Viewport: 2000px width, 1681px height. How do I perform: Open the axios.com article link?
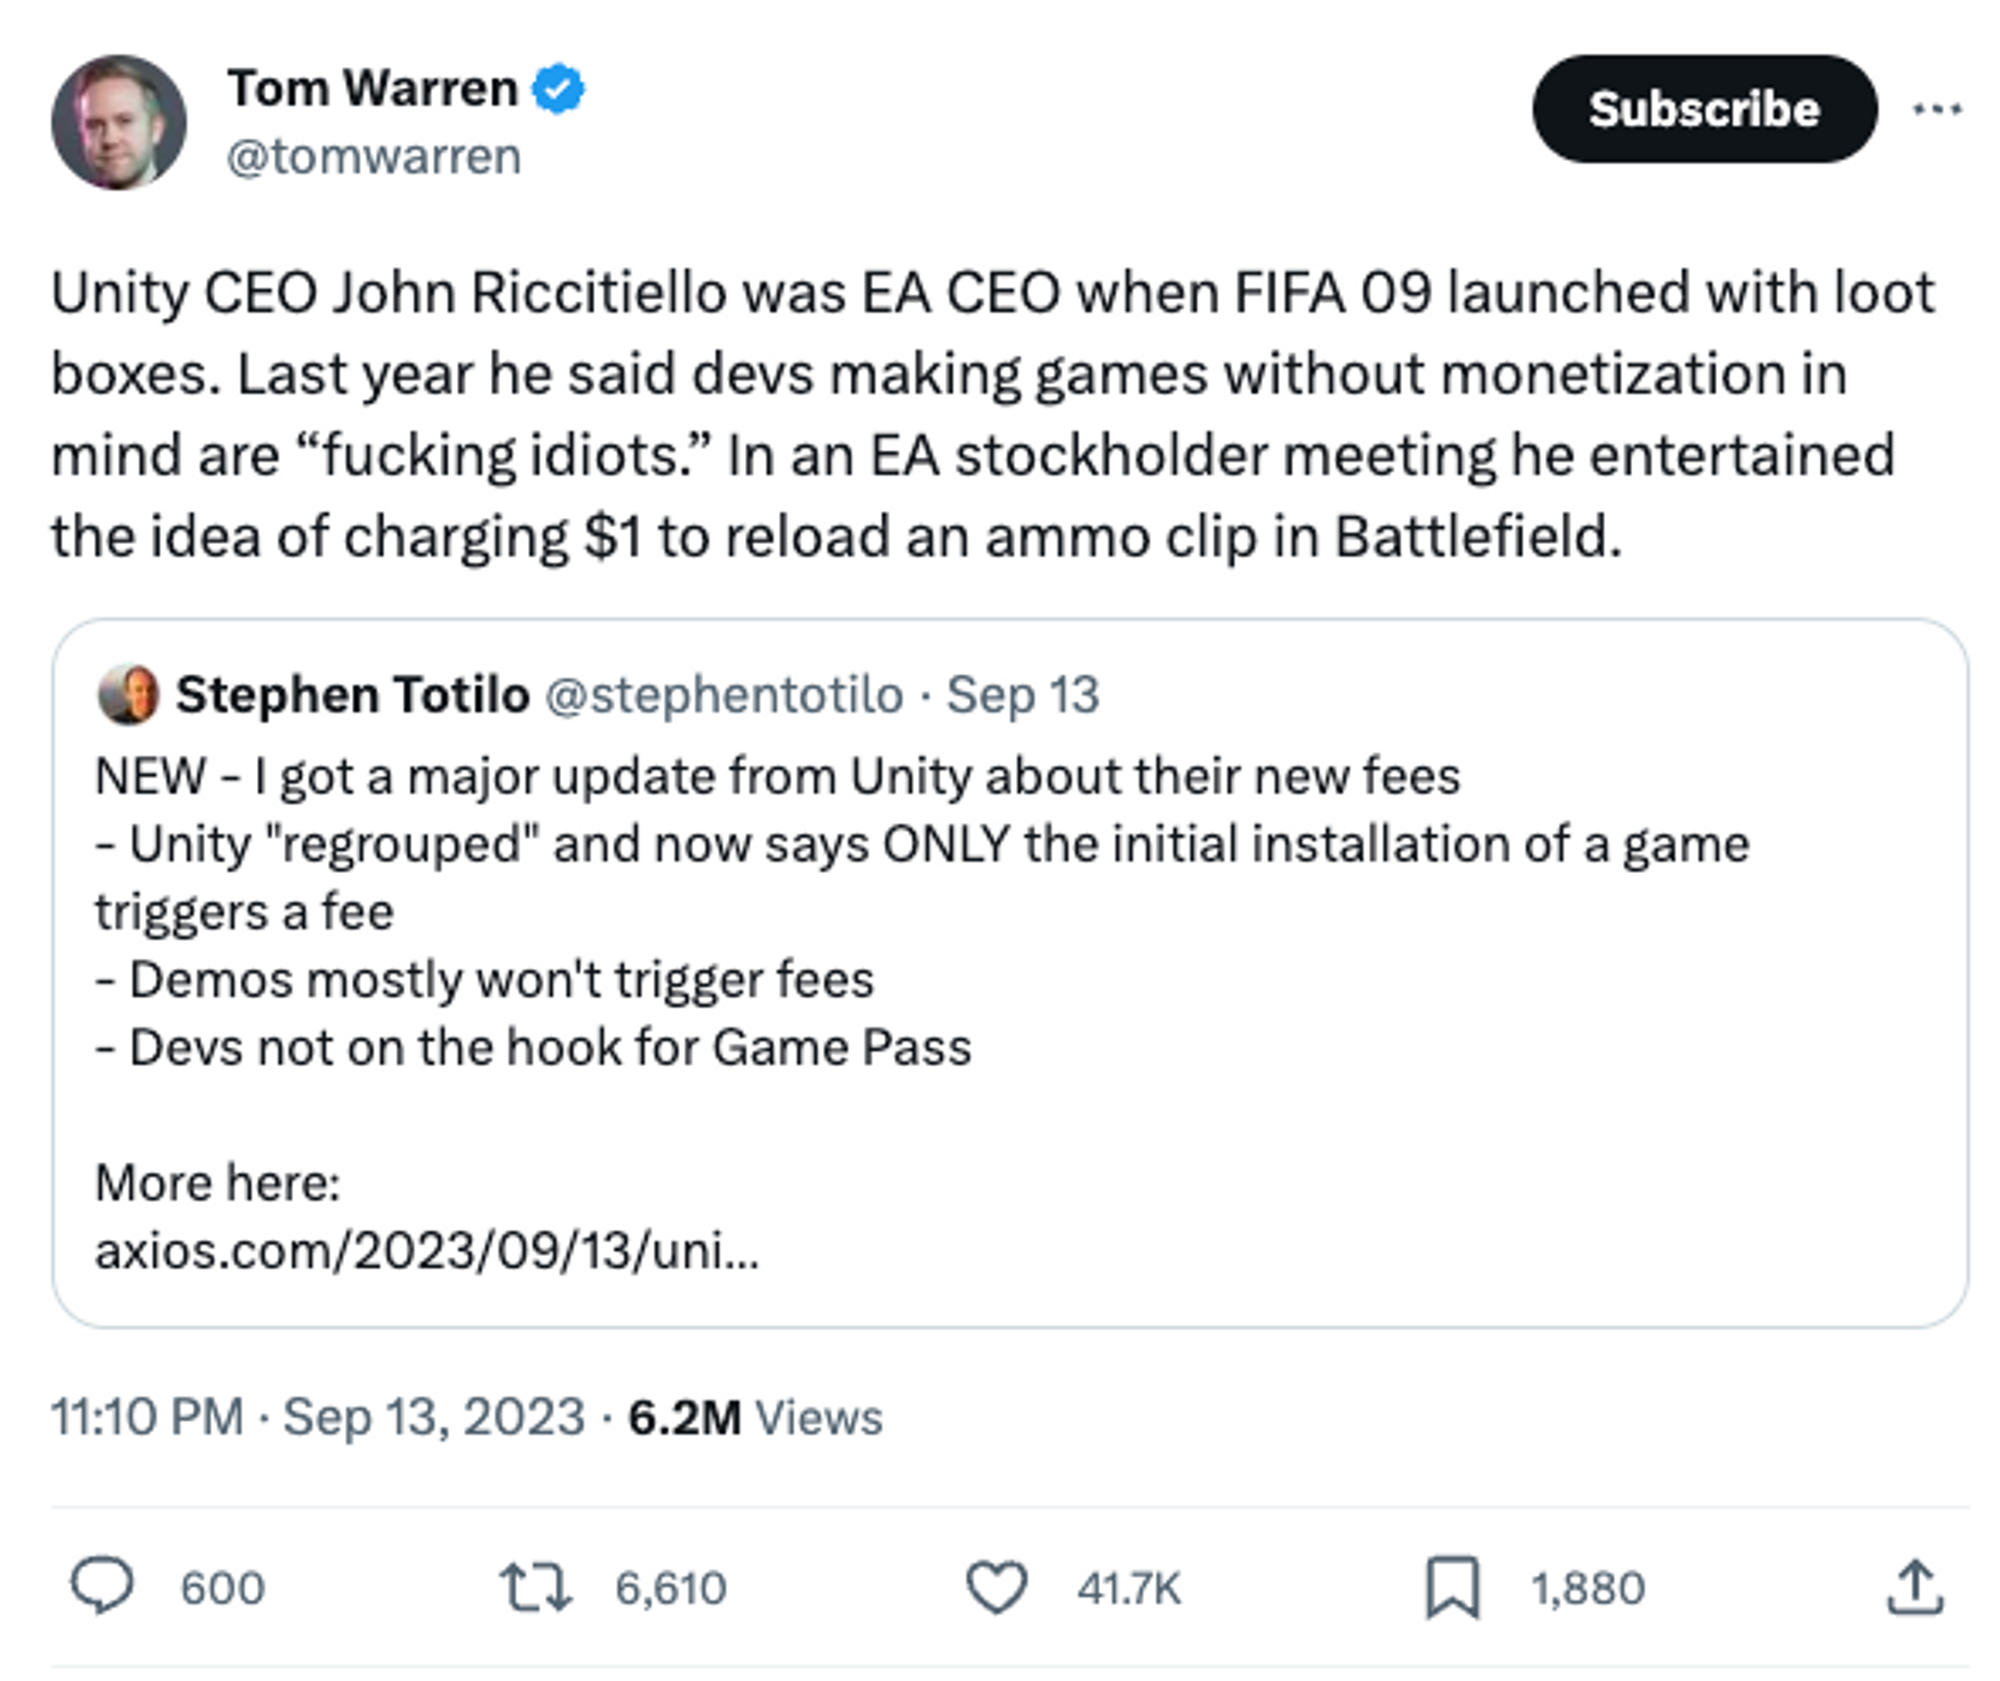coord(427,1250)
